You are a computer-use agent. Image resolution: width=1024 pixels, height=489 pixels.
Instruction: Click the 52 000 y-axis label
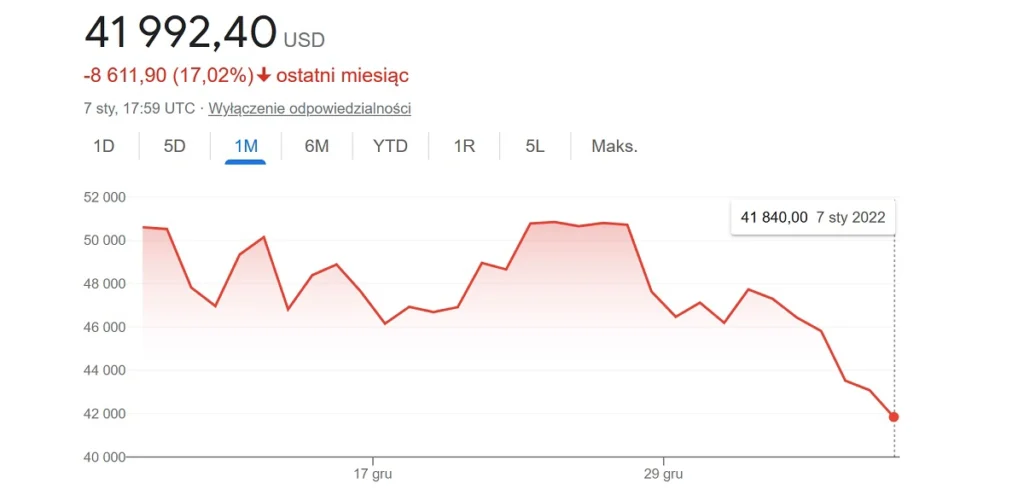pyautogui.click(x=104, y=197)
